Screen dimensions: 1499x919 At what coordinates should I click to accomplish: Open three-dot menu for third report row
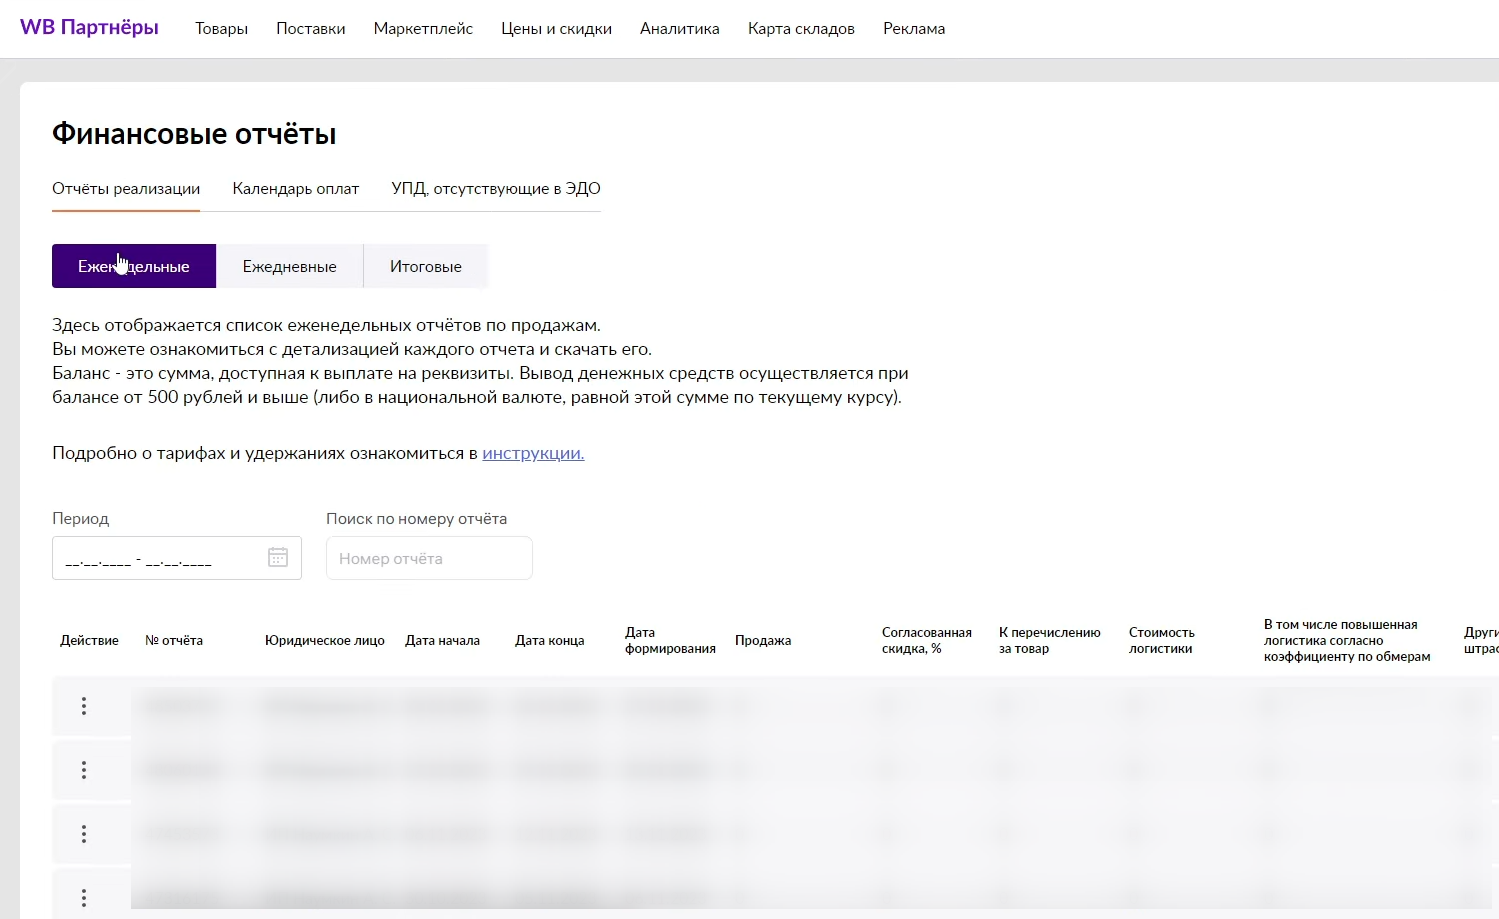tap(84, 834)
